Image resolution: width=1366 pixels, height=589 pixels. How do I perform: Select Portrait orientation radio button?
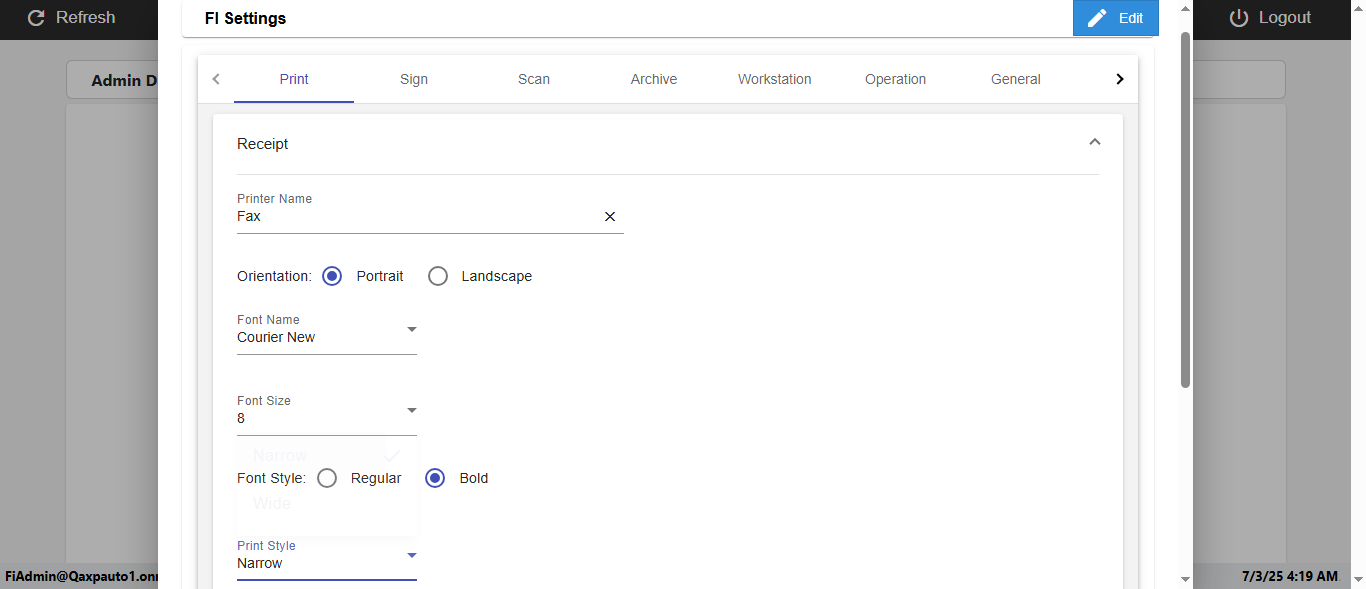[333, 276]
